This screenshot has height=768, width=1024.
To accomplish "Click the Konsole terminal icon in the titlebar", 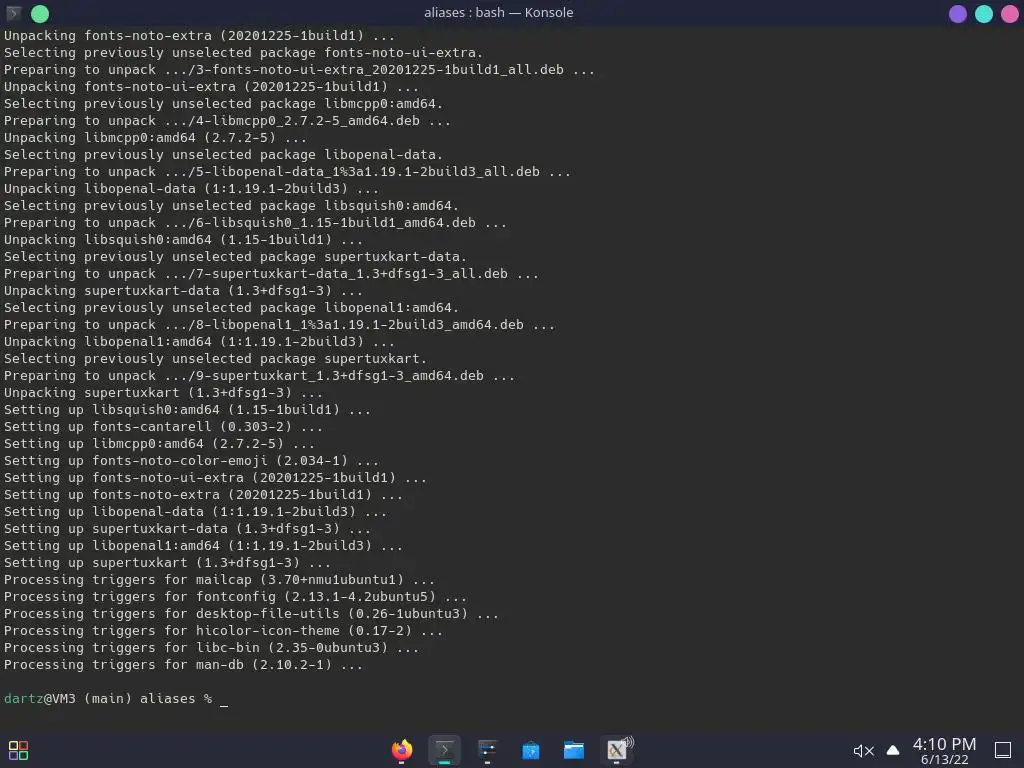I will (13, 12).
